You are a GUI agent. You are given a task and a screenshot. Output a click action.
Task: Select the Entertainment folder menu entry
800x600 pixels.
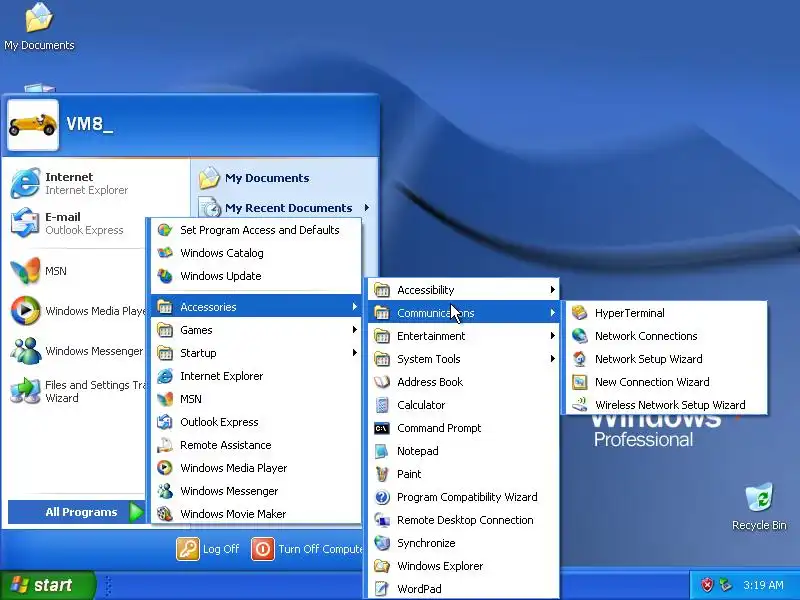click(463, 336)
